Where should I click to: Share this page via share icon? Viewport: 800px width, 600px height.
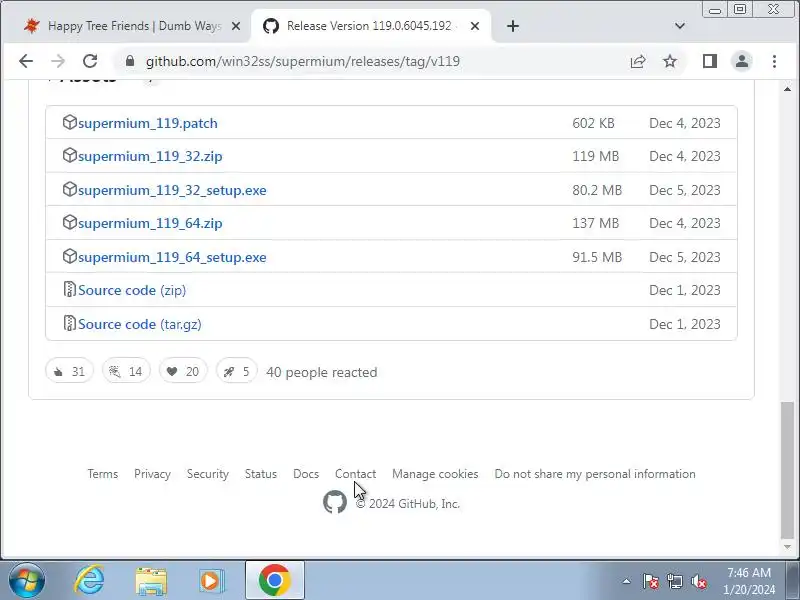pyautogui.click(x=638, y=61)
